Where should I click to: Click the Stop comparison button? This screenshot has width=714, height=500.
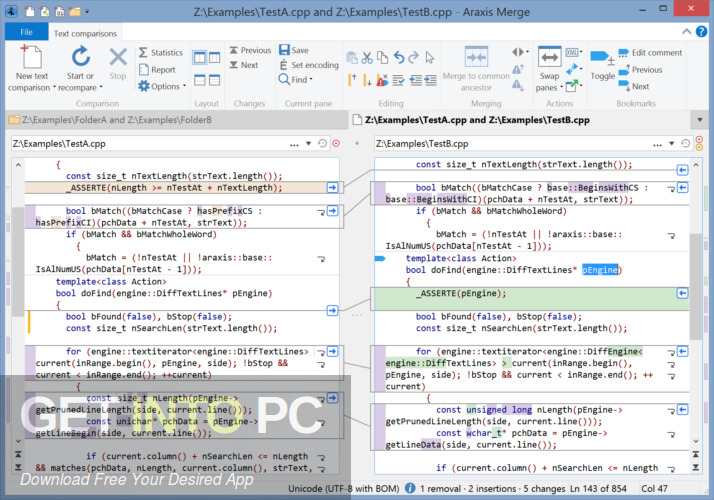point(118,63)
